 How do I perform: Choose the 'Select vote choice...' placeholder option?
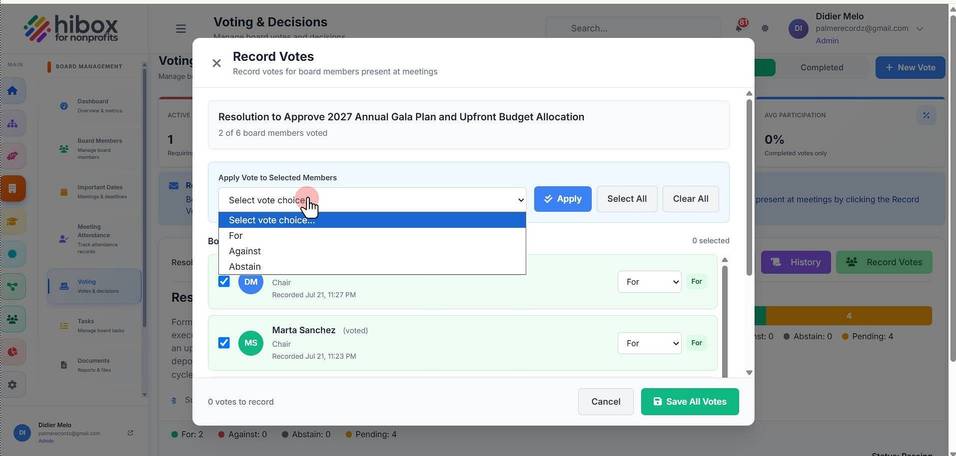[x=373, y=220]
